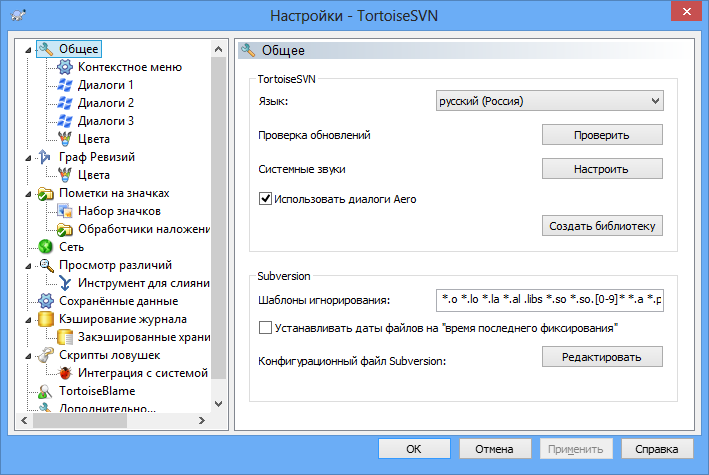Click Настроить for system sounds
The image size is (709, 475).
pos(602,169)
